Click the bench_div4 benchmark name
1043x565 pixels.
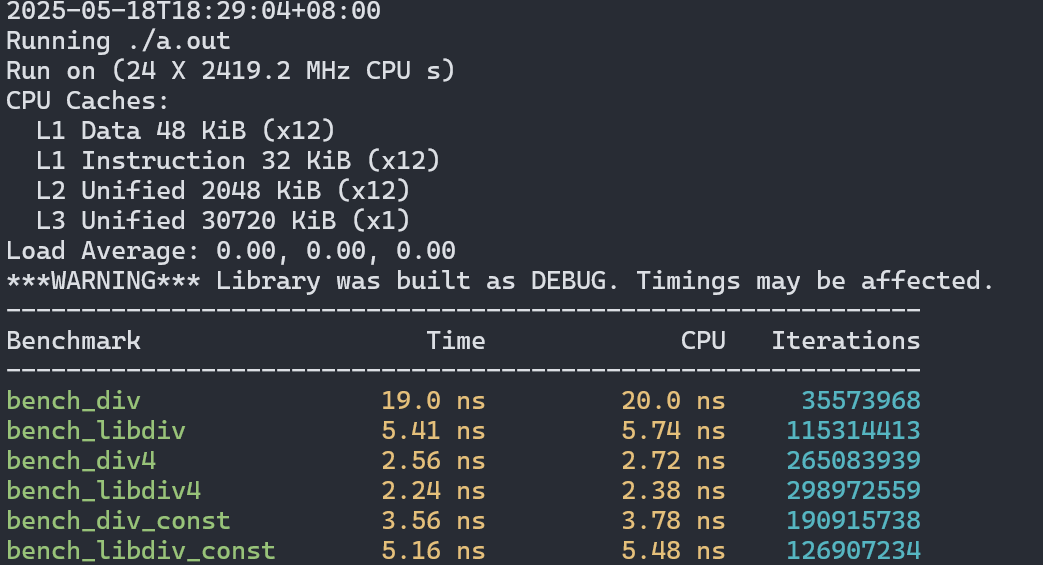[x=81, y=461]
